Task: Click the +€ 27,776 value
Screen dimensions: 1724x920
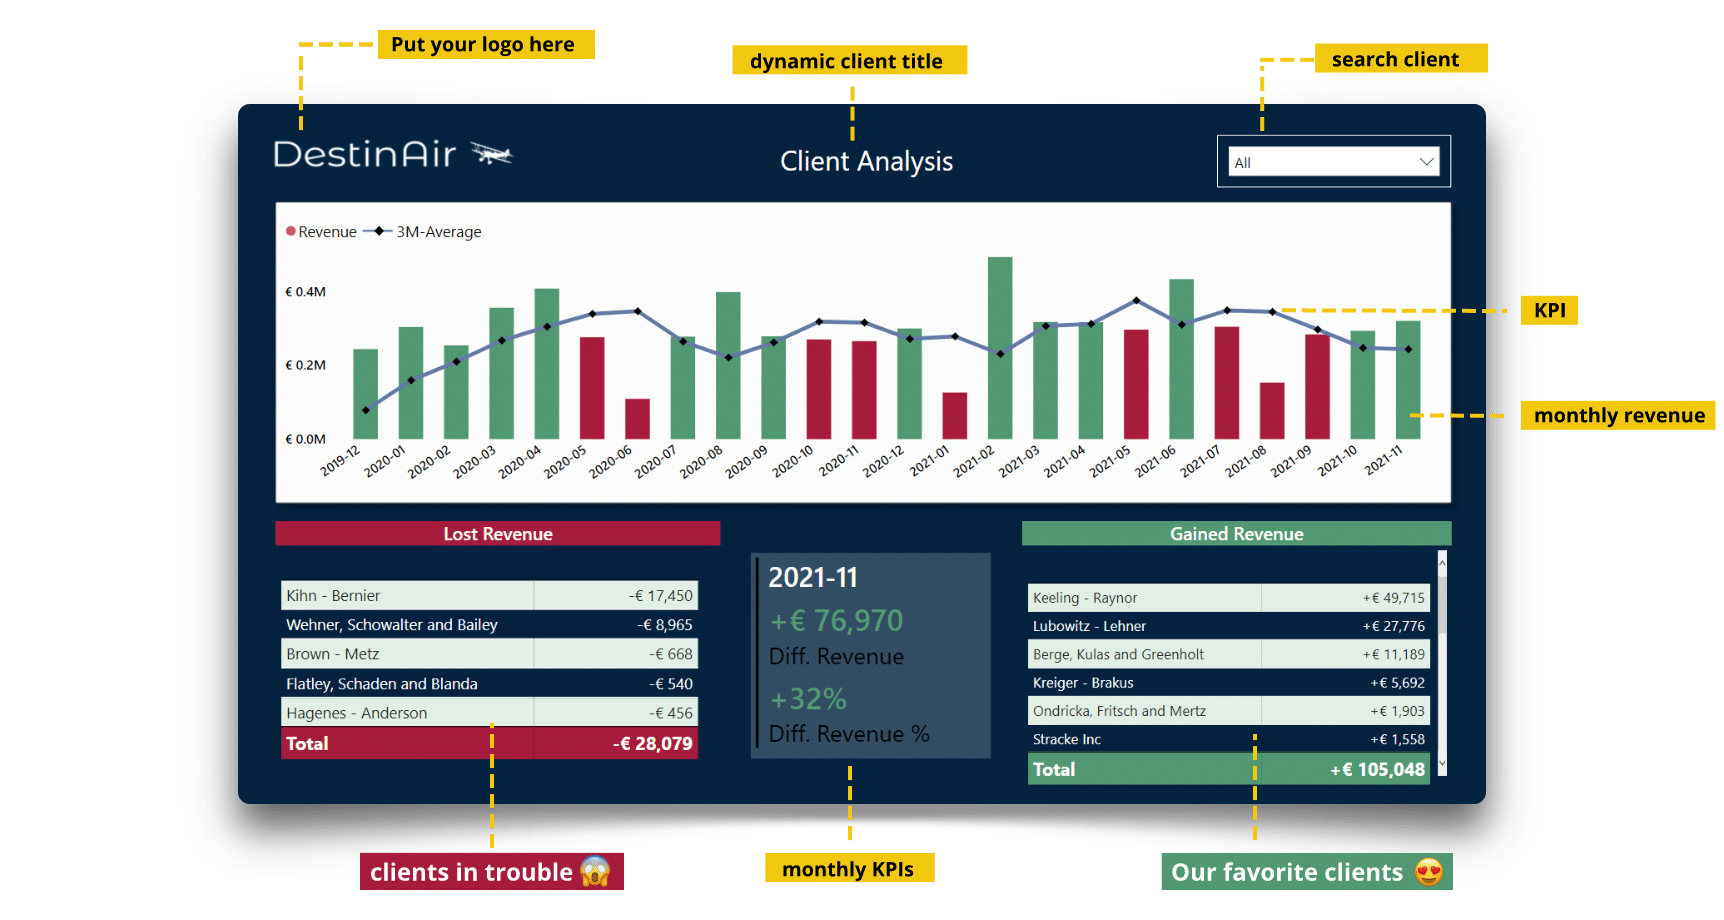Action: click(1393, 626)
